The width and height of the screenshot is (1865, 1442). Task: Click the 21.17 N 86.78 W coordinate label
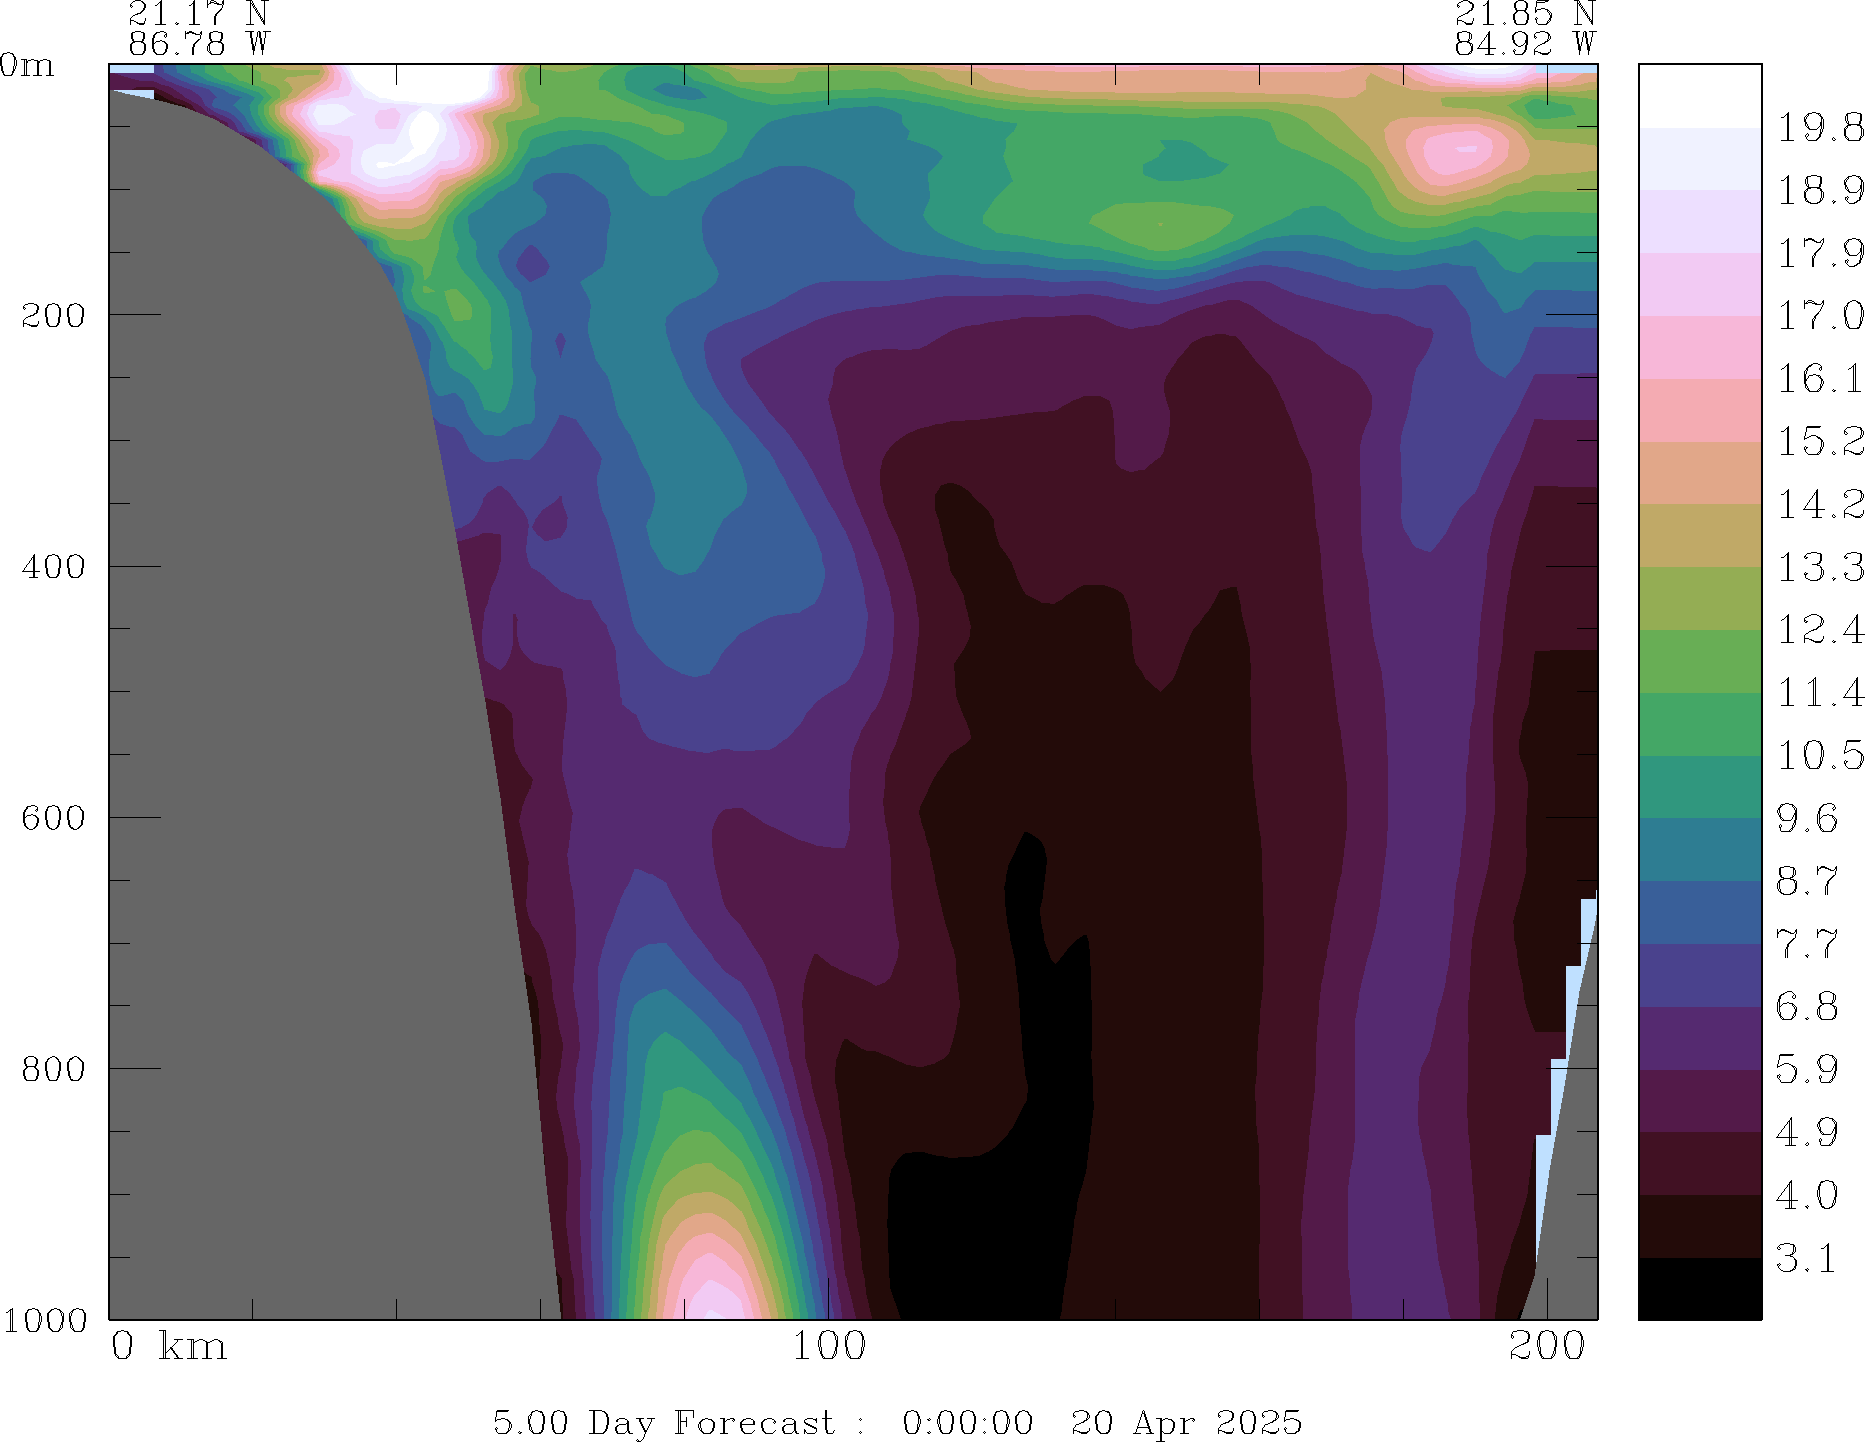199,29
